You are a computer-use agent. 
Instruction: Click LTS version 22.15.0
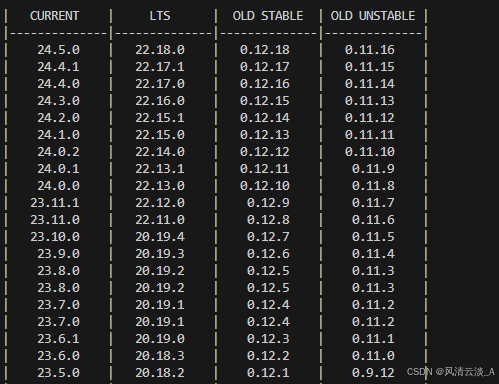pos(160,135)
